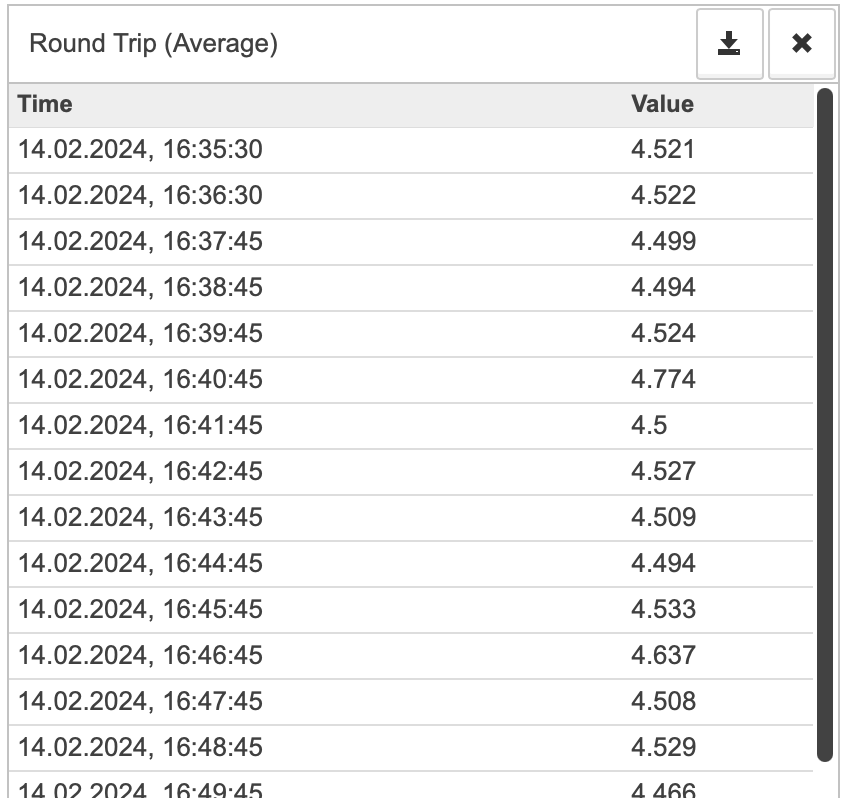Click the value 4.524 cell

pyautogui.click(x=663, y=334)
